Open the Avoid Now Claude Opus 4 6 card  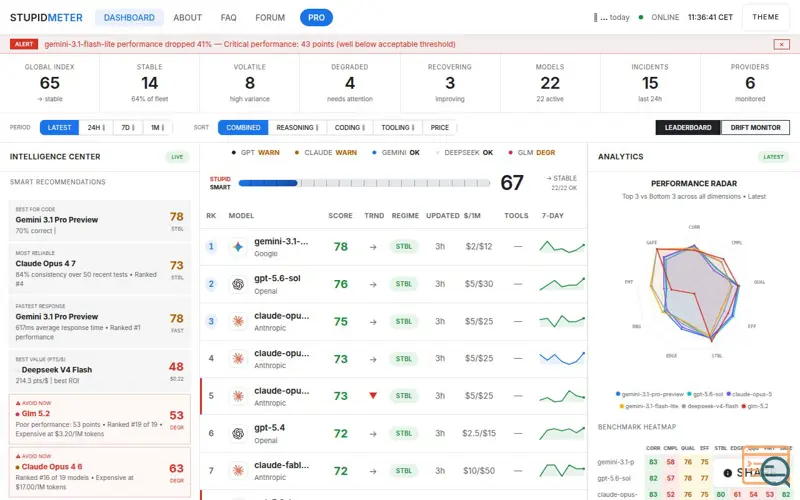[99, 472]
